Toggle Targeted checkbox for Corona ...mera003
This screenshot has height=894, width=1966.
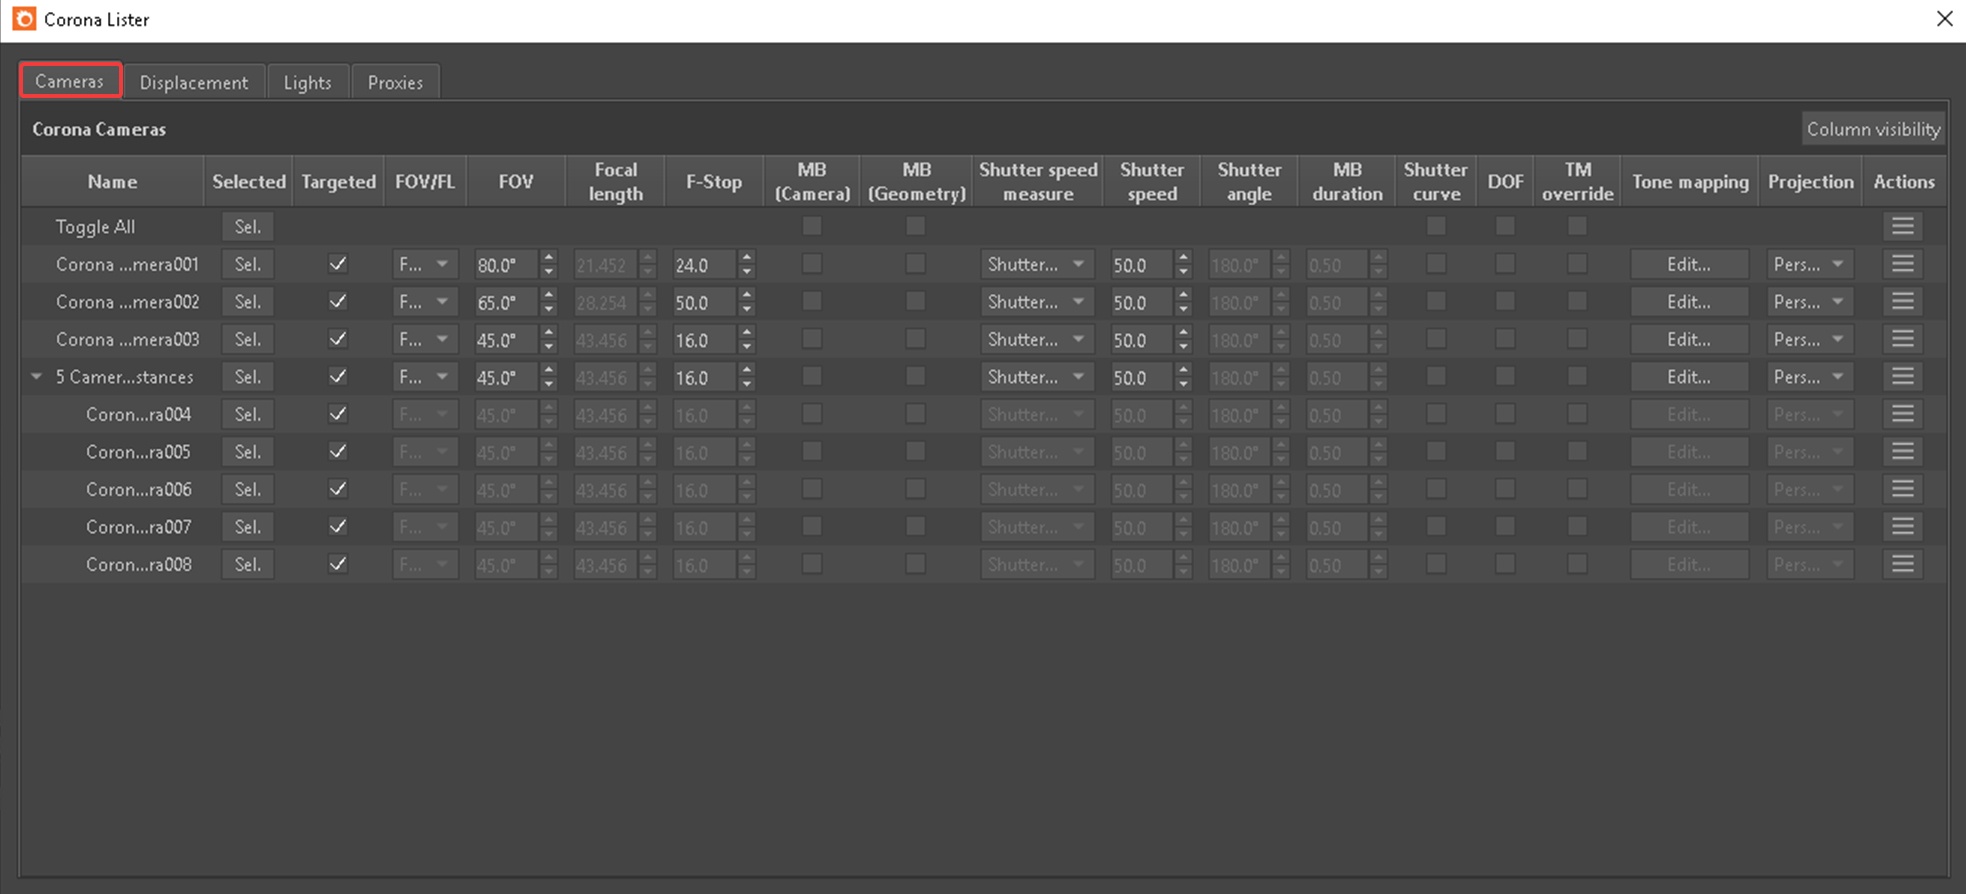(x=338, y=339)
